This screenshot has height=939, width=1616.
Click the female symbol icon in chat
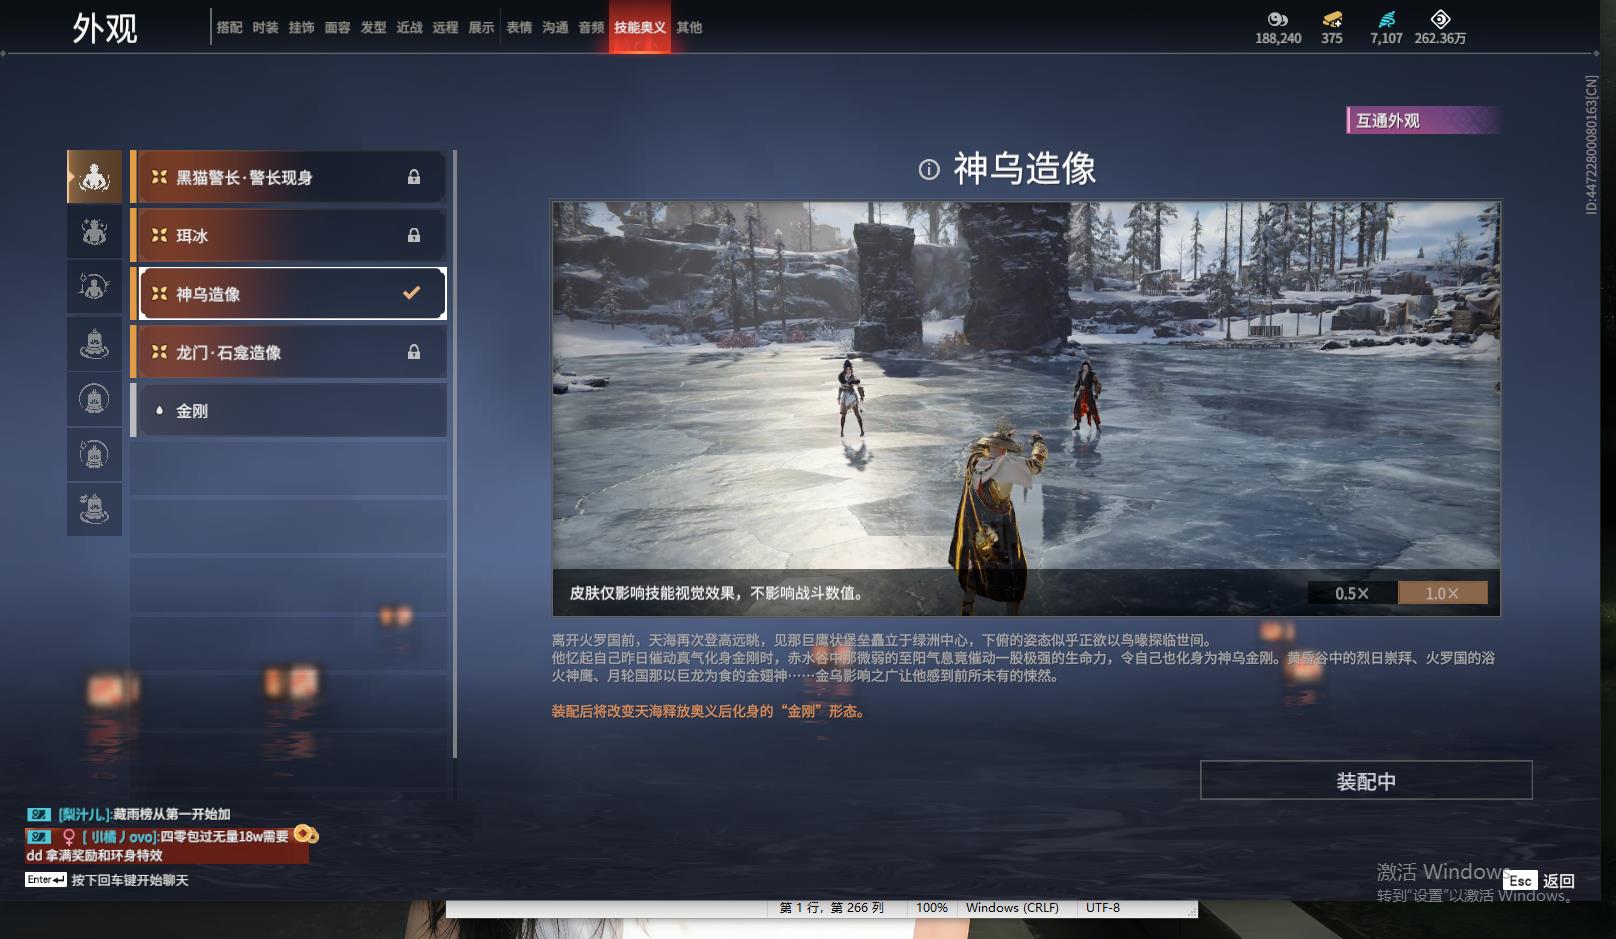pyautogui.click(x=69, y=836)
